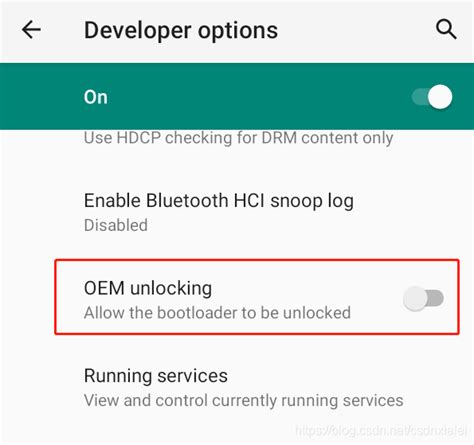Click the blog.csdn.net watermark link
The image size is (474, 445).
click(x=381, y=431)
